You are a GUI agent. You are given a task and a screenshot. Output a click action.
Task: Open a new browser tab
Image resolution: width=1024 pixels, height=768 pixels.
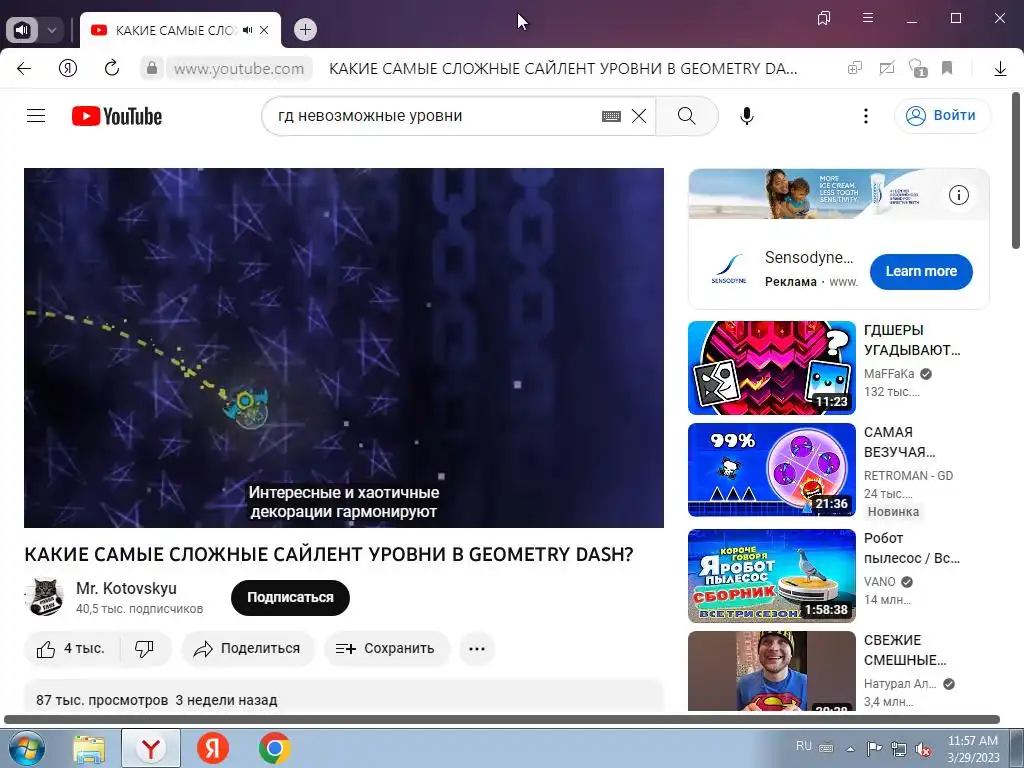[x=305, y=30]
